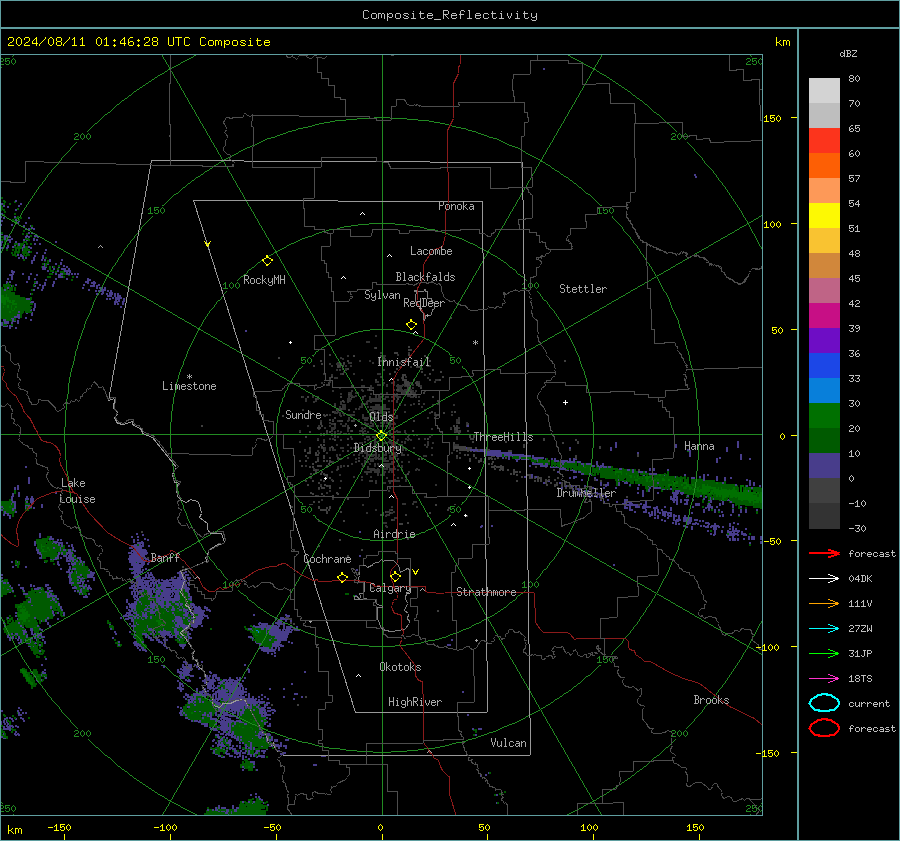Click the yellow radar-center diamond at Didsbury
The width and height of the screenshot is (900, 841).
pos(381,436)
